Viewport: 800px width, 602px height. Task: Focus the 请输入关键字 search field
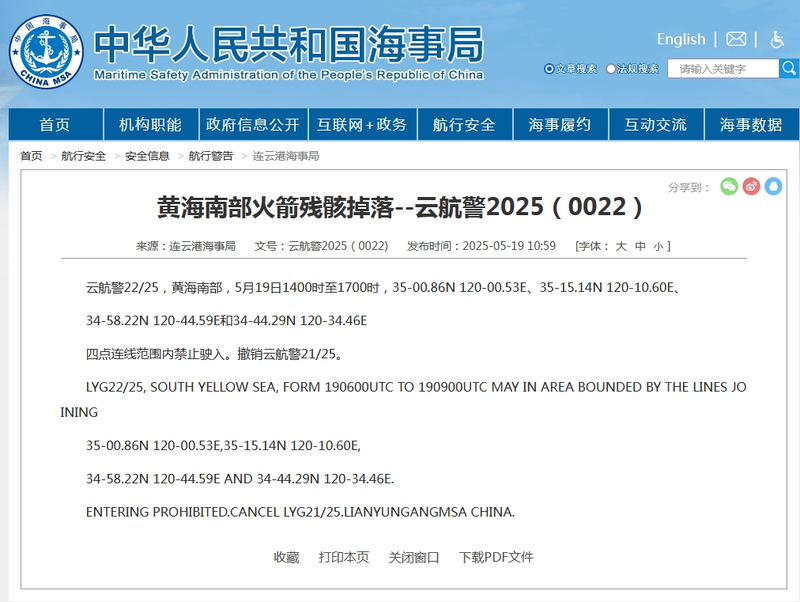click(x=722, y=69)
